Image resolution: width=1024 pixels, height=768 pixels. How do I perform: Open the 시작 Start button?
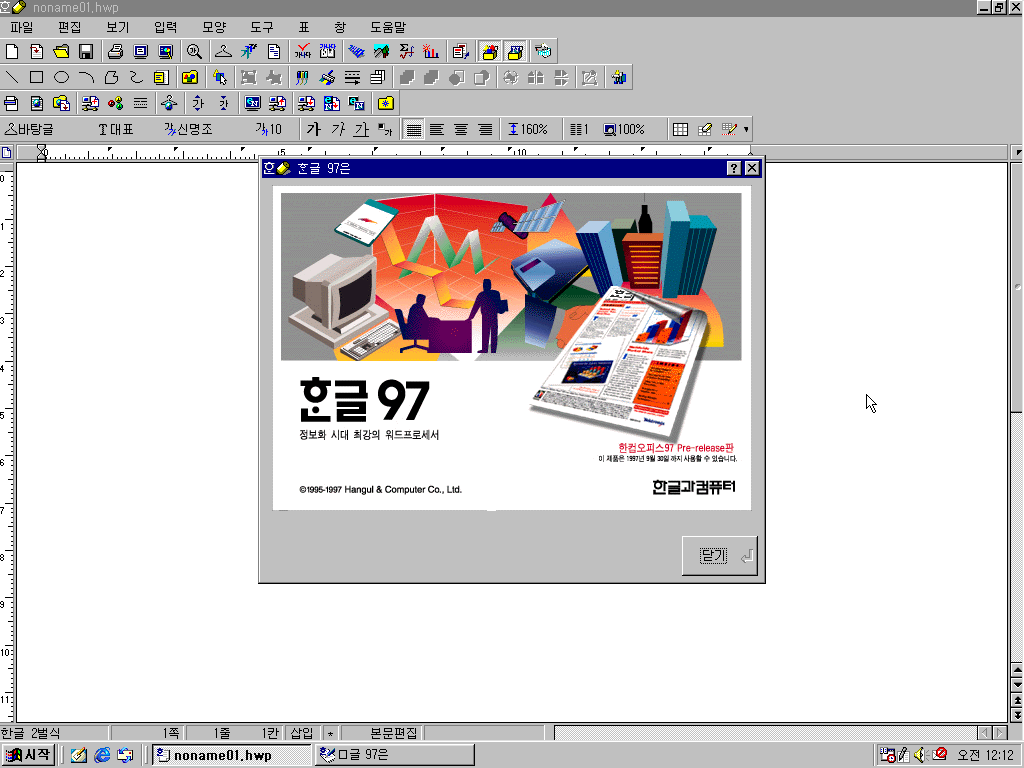[28, 755]
